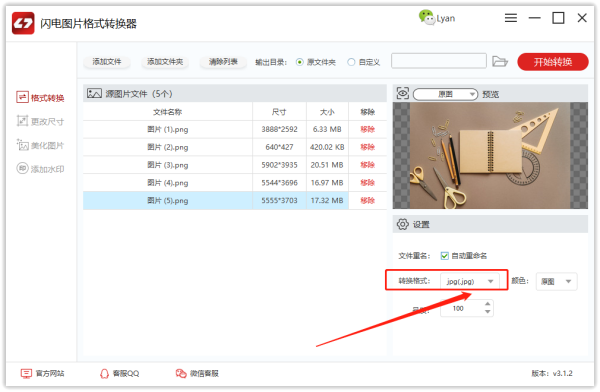Viewport: 600px width, 392px height.
Task: Switch to 添加水印 add watermark tab
Action: tap(40, 169)
